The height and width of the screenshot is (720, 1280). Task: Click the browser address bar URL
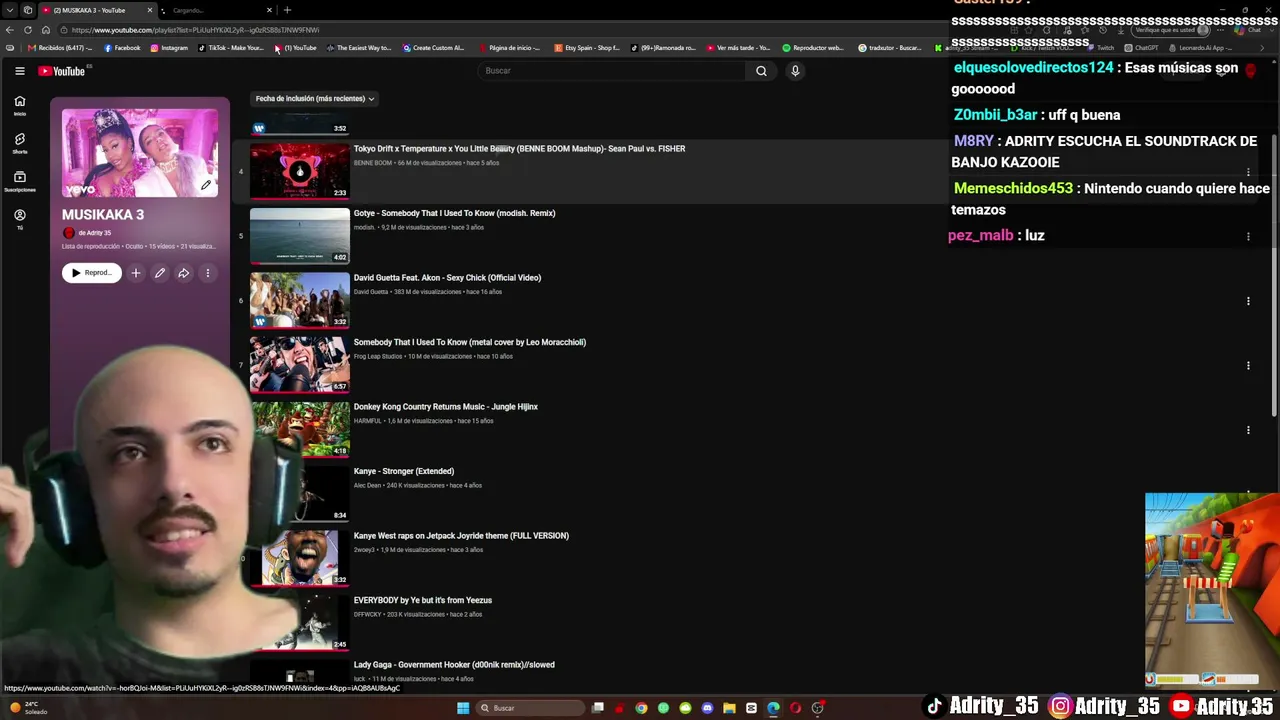[x=196, y=30]
